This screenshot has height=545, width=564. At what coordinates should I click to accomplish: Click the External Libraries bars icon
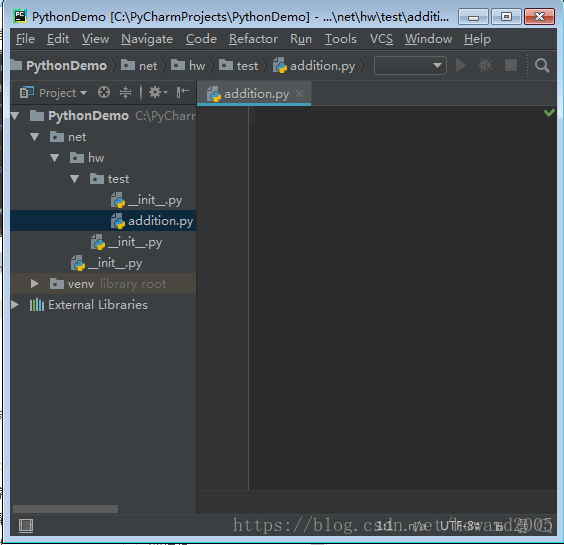[x=36, y=305]
